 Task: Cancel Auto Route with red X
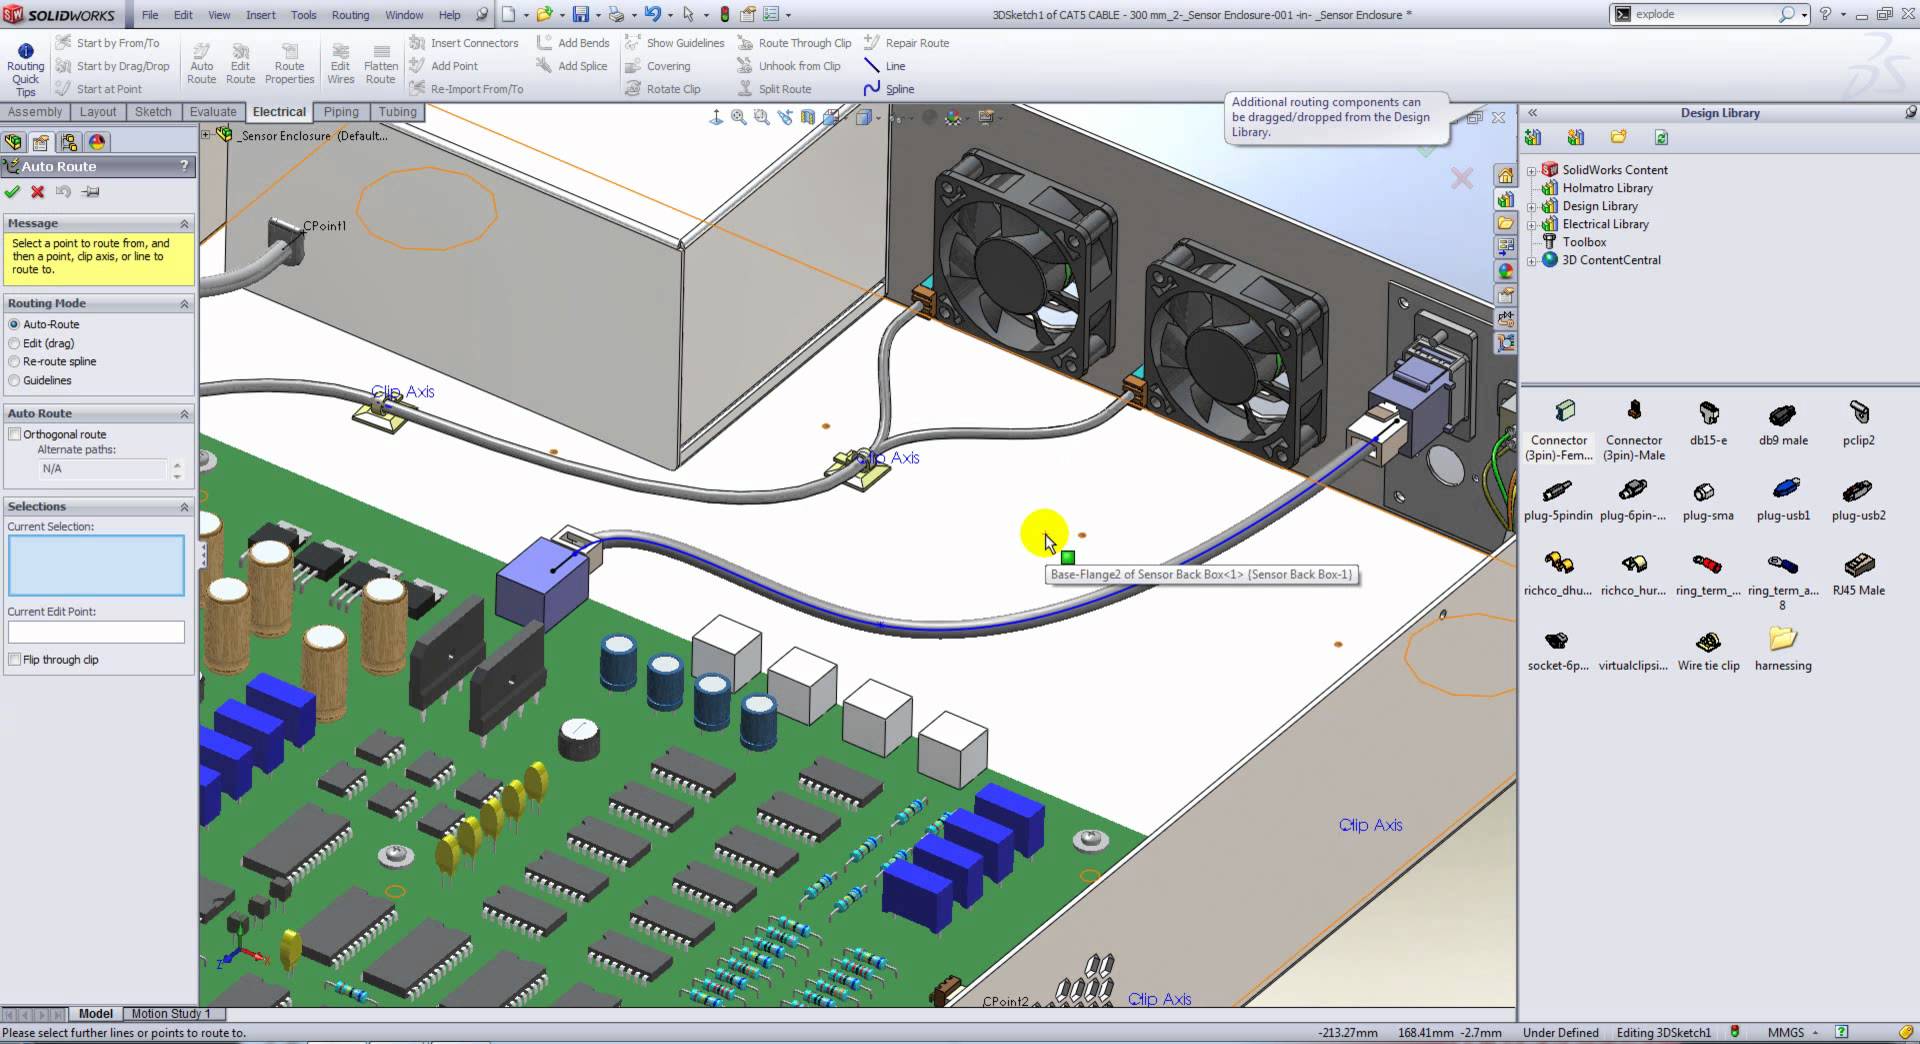tap(38, 192)
